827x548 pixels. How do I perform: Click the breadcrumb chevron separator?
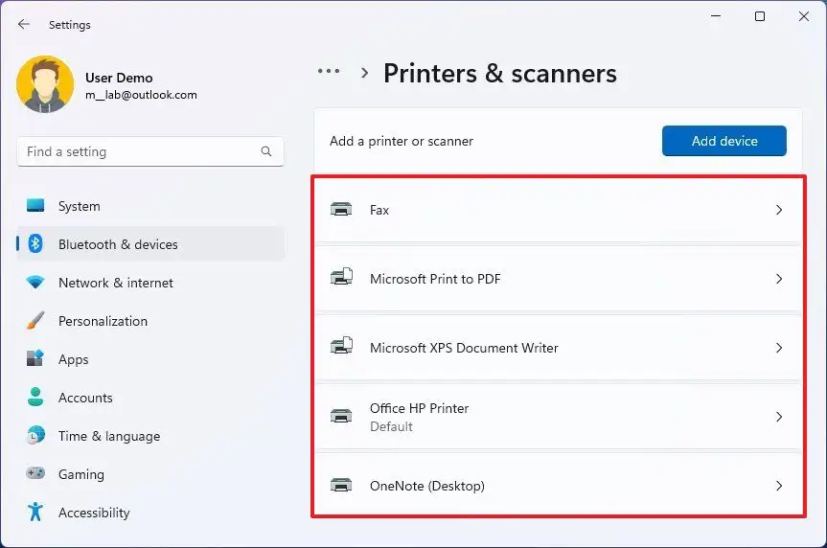[x=364, y=73]
